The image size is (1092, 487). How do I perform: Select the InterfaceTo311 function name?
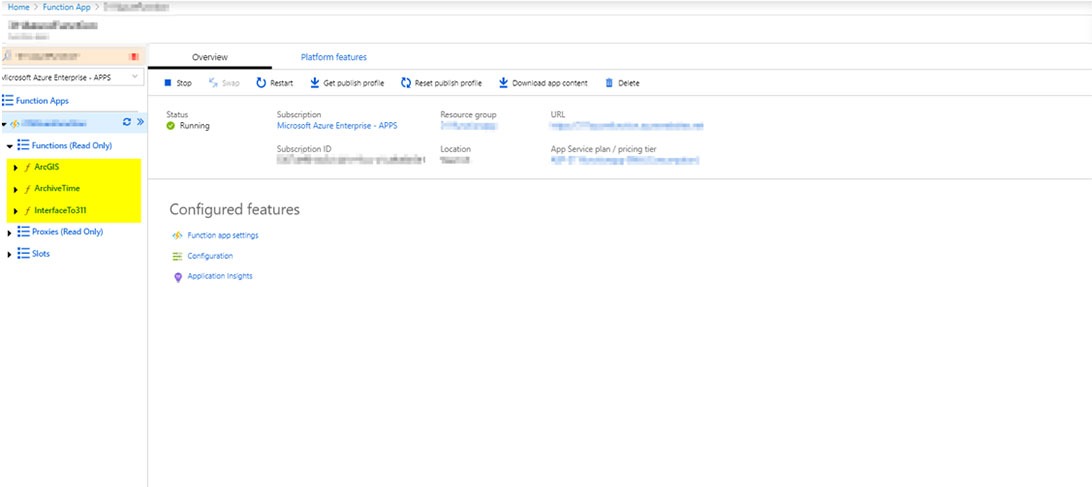[x=61, y=210]
